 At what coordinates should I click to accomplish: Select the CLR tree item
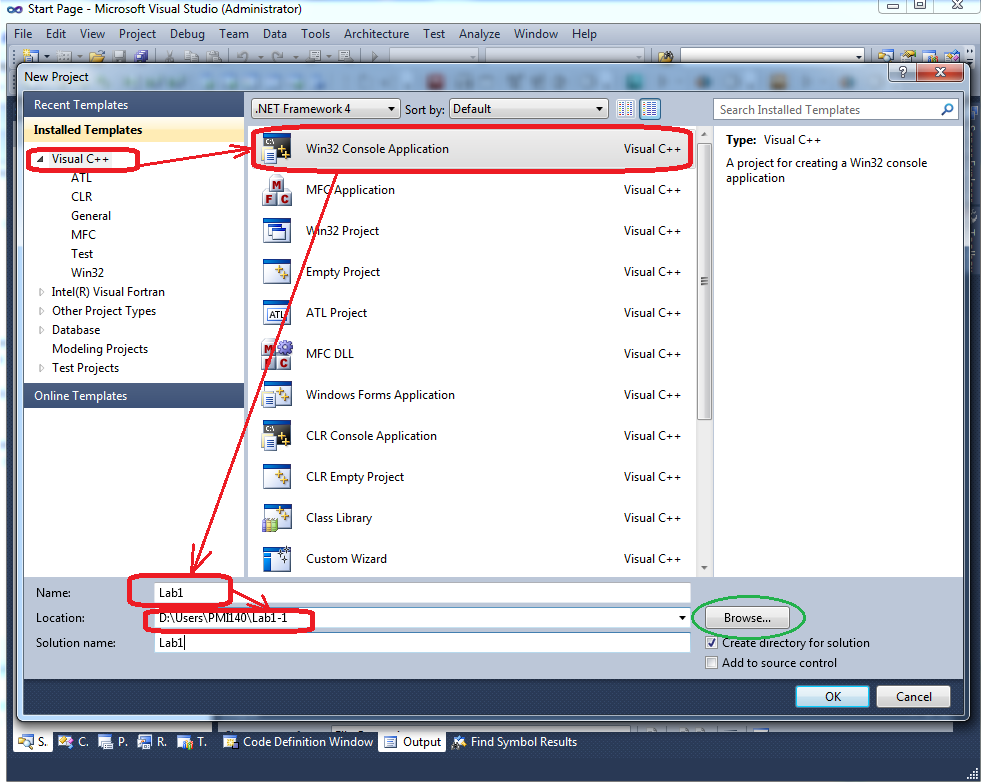tap(81, 197)
